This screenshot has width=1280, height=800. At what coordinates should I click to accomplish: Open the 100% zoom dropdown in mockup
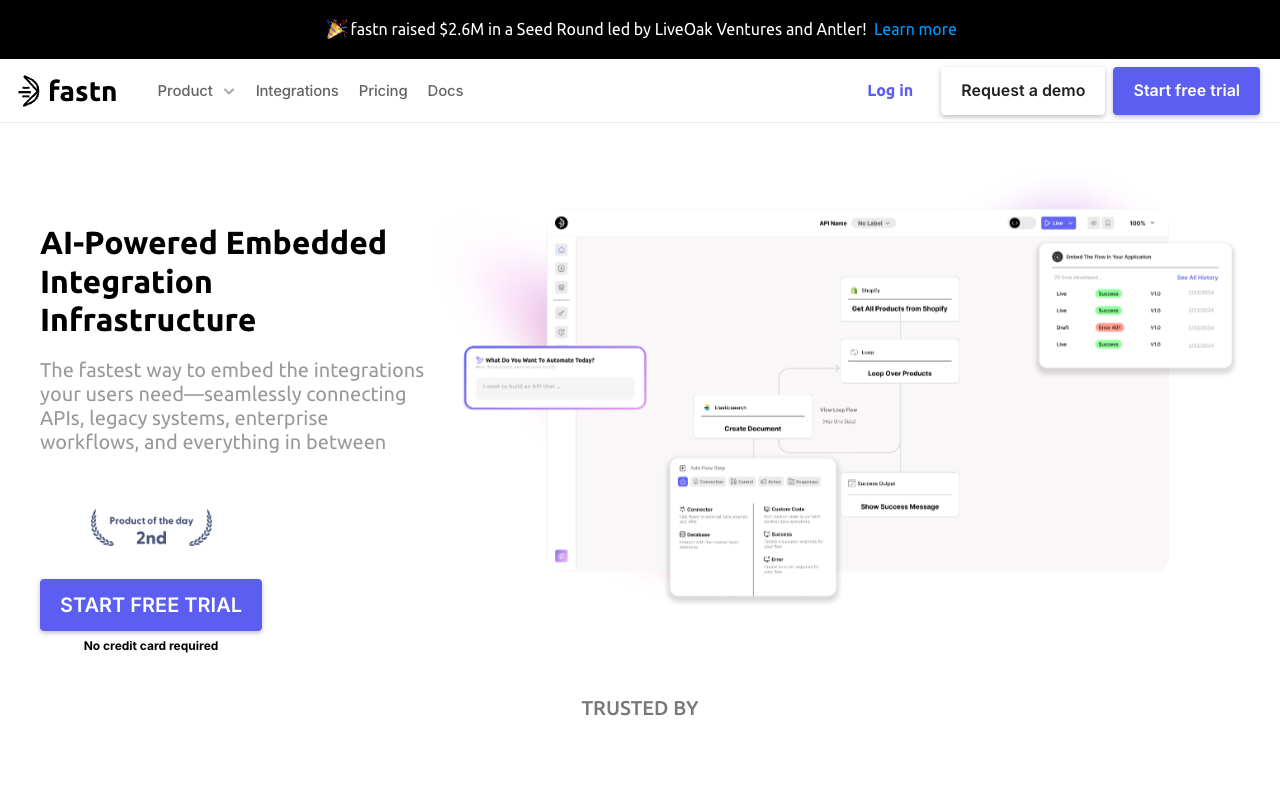pos(1142,223)
